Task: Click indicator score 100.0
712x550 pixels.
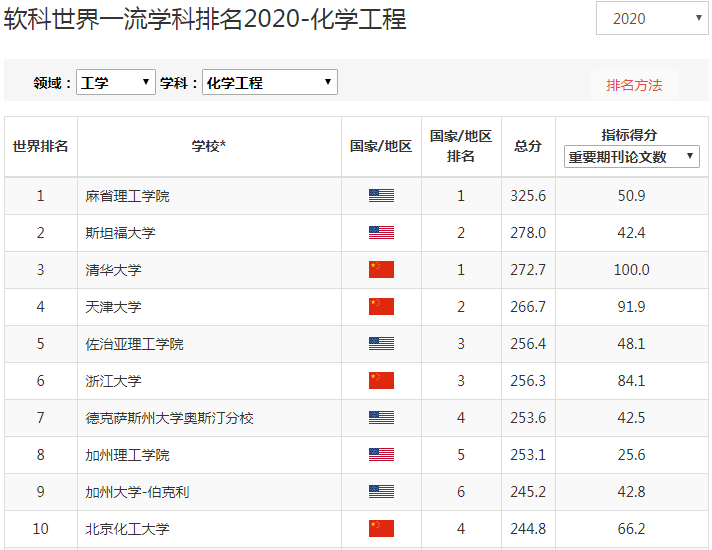Action: click(x=632, y=270)
